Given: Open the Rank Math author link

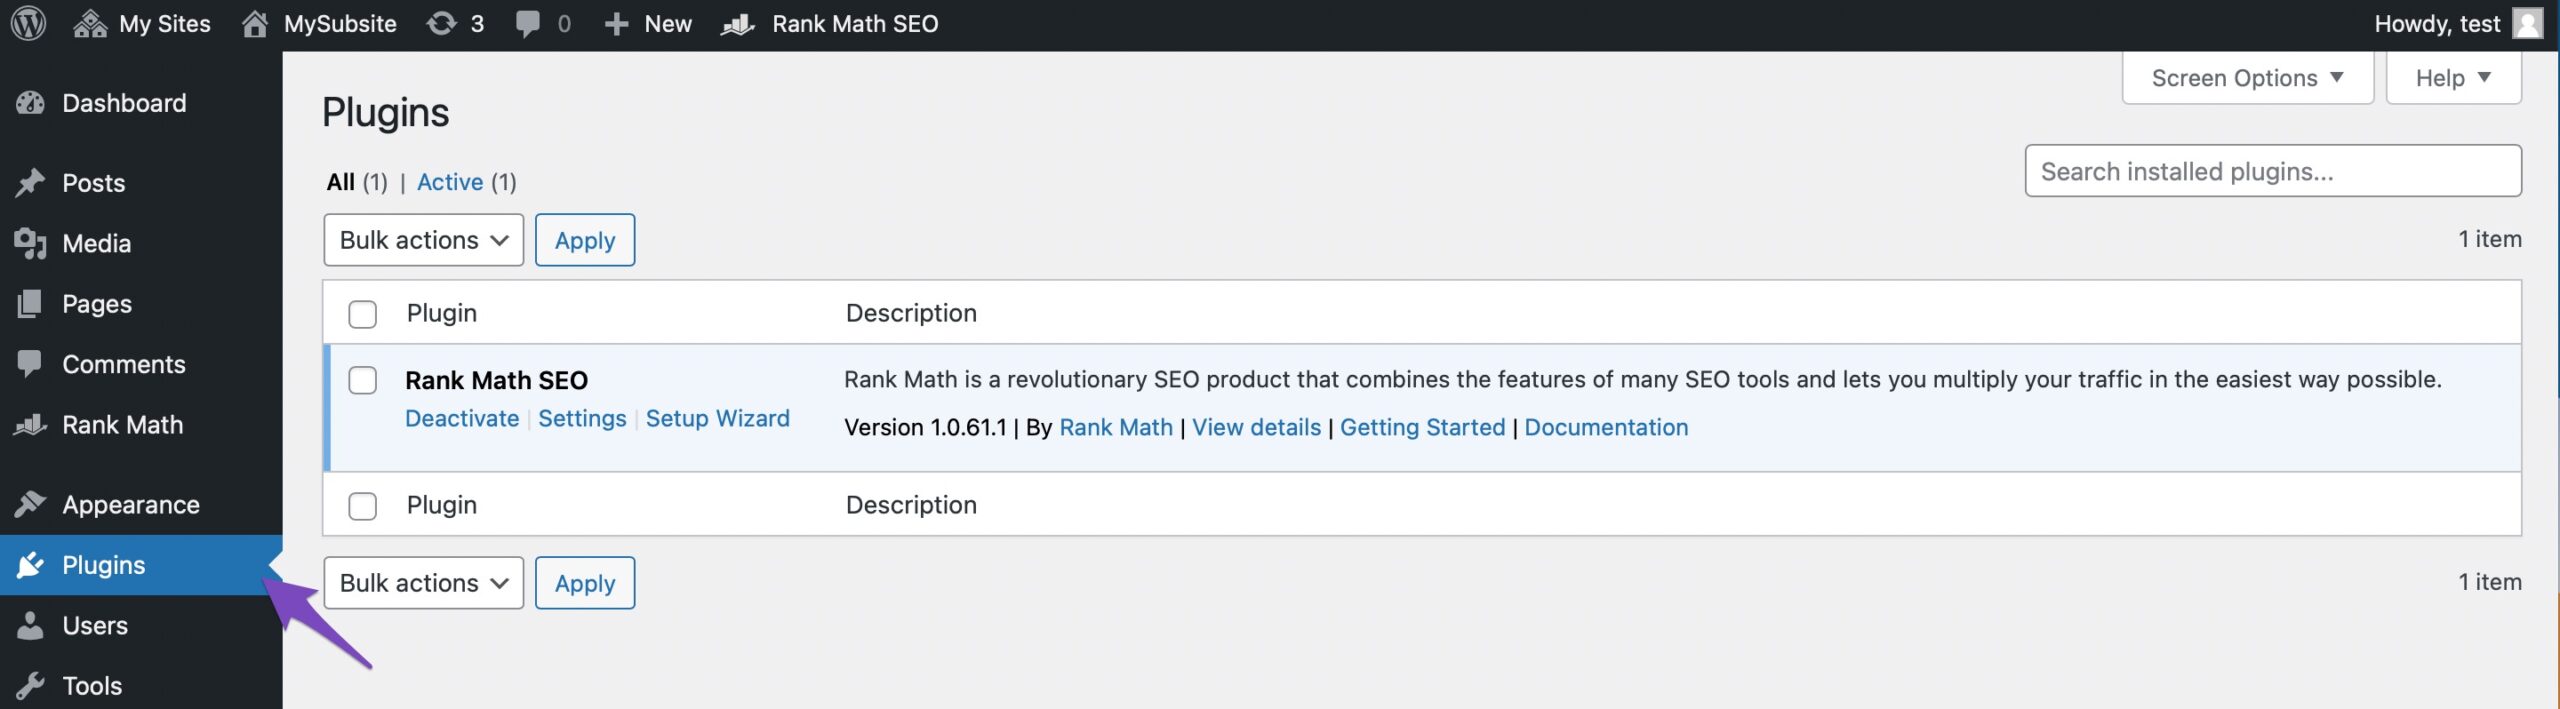Looking at the screenshot, I should [x=1115, y=427].
